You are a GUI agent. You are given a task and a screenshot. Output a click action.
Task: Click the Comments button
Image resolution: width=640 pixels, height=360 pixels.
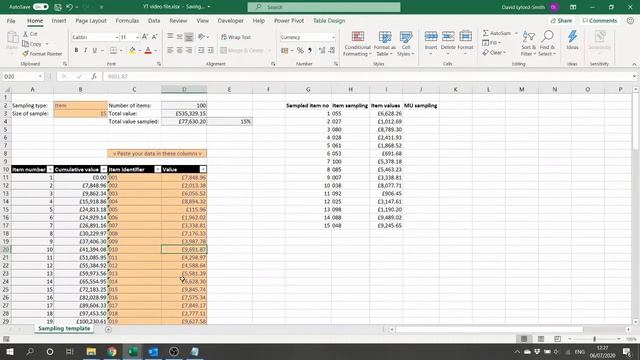(x=600, y=20)
